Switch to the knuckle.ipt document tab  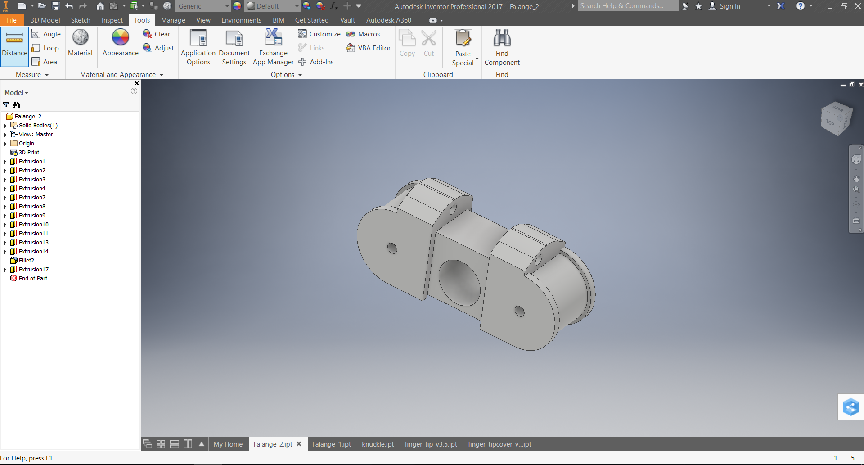[377, 444]
